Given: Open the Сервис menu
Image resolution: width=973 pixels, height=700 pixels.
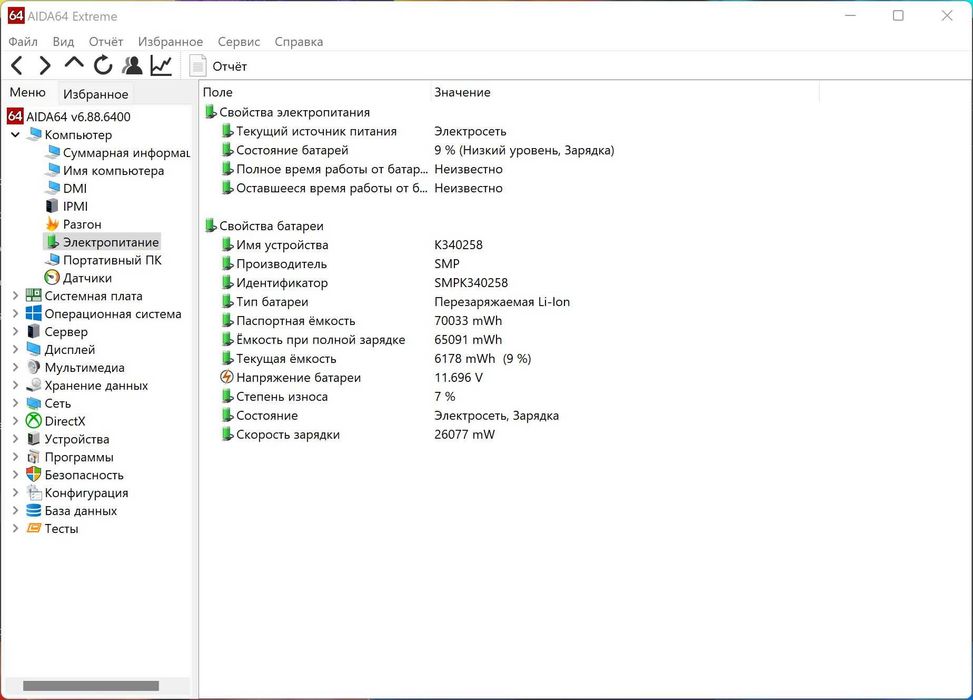Looking at the screenshot, I should 238,42.
